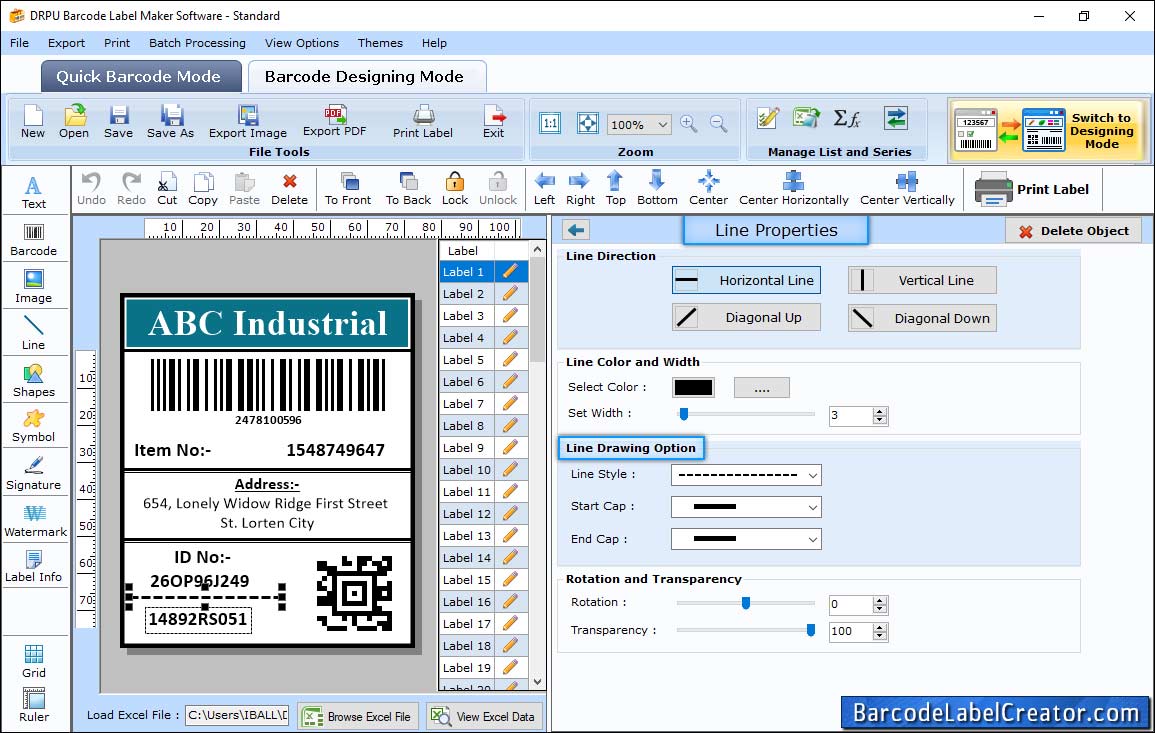This screenshot has height=733, width=1155.
Task: Select the Image tool
Action: pos(33,287)
